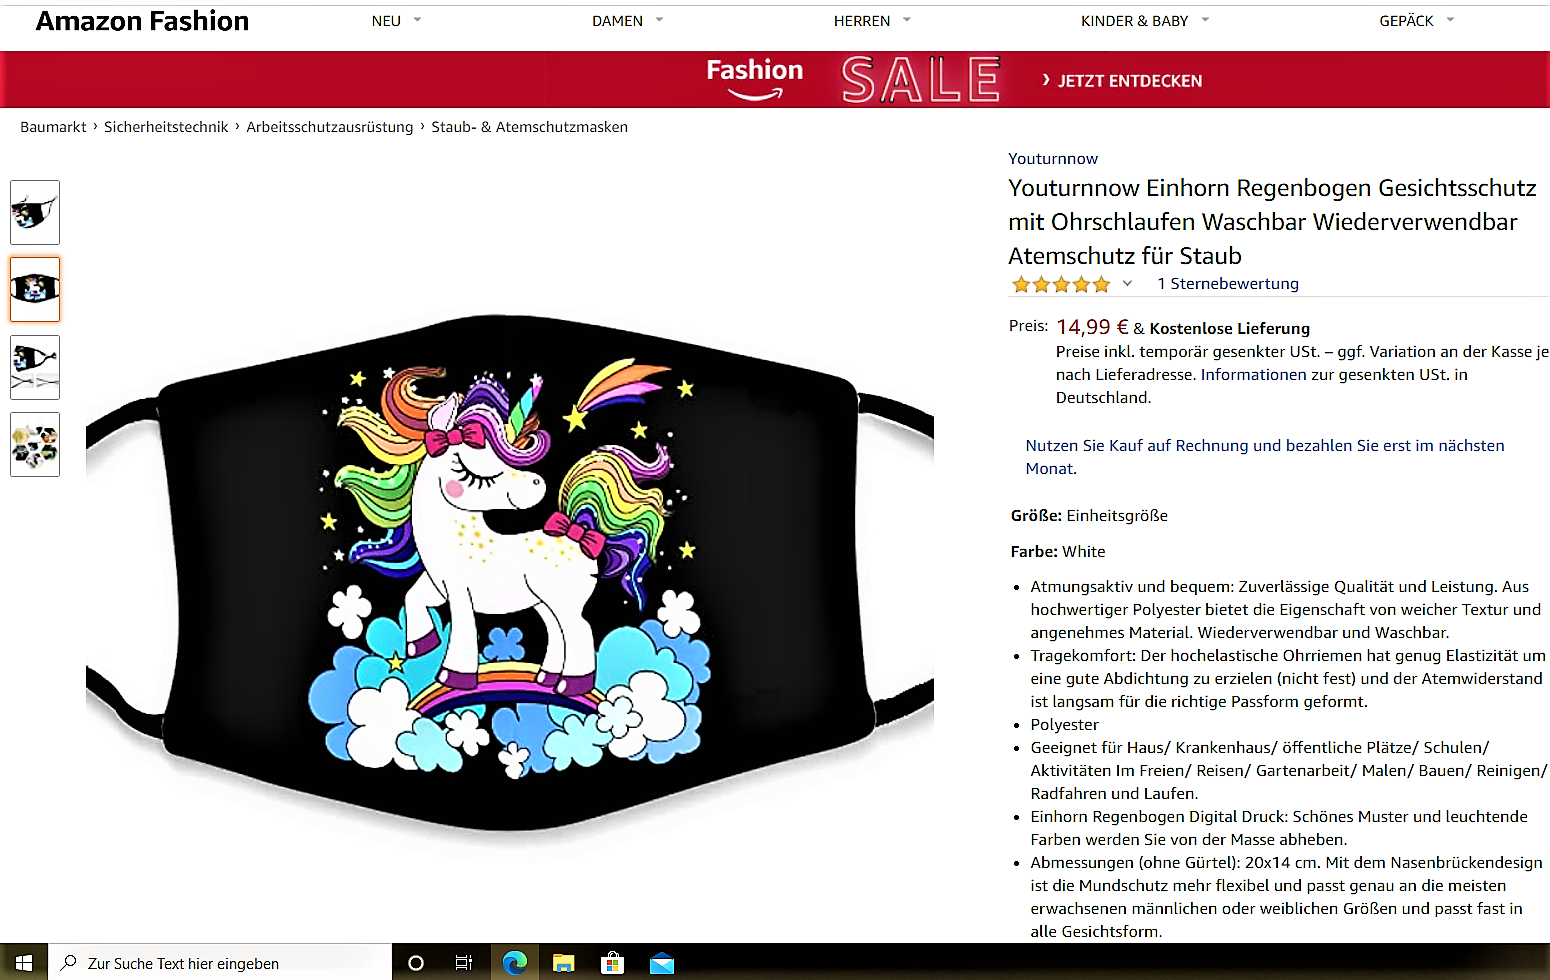This screenshot has width=1550, height=980.
Task: Open the HERREN menu
Action: click(872, 20)
